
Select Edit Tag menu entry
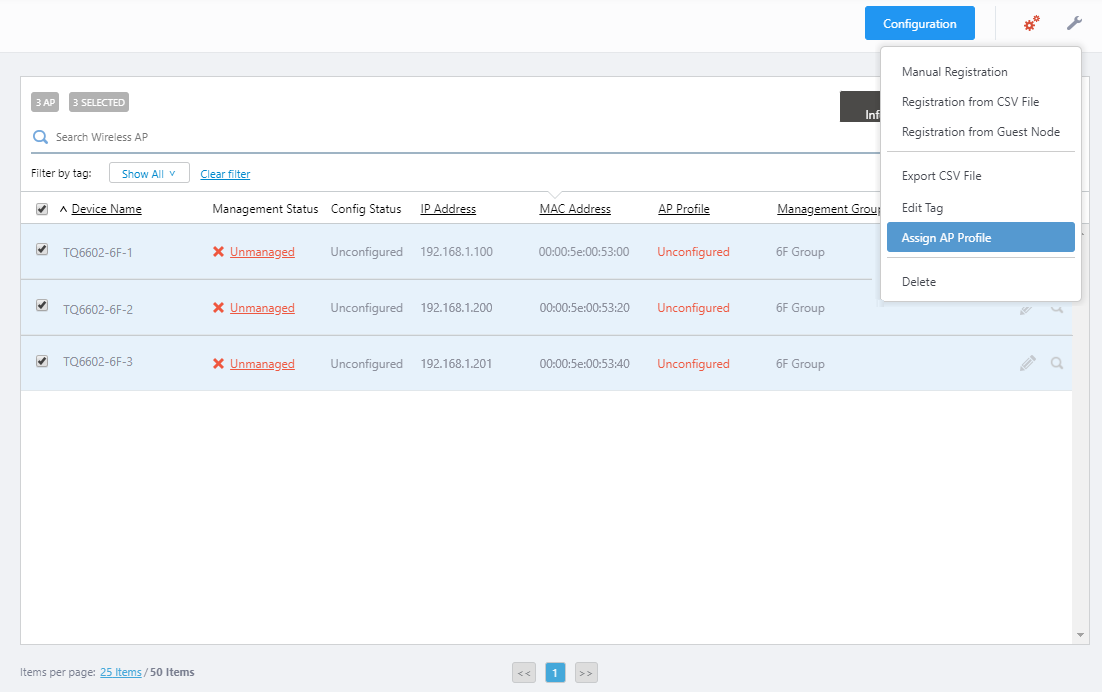click(x=922, y=208)
